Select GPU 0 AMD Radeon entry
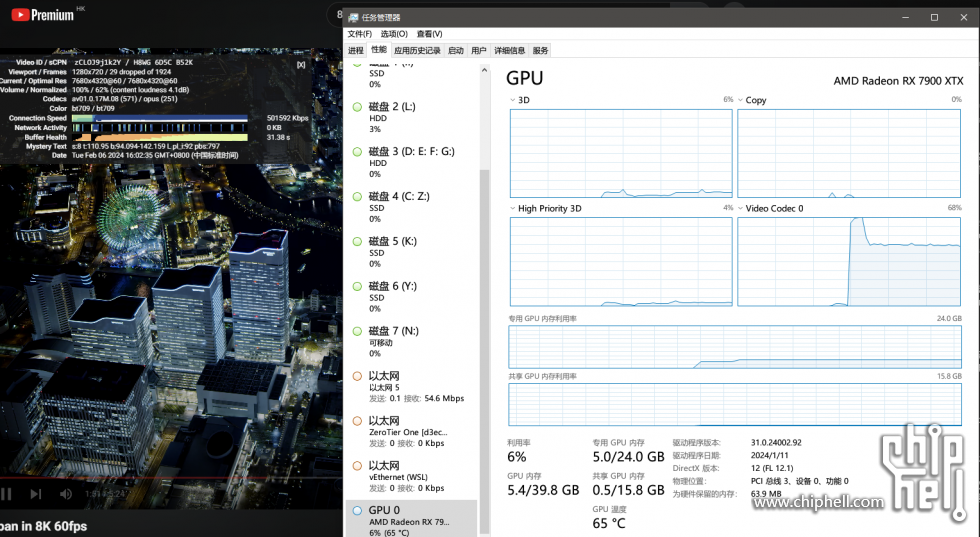The image size is (980, 537). (x=411, y=519)
